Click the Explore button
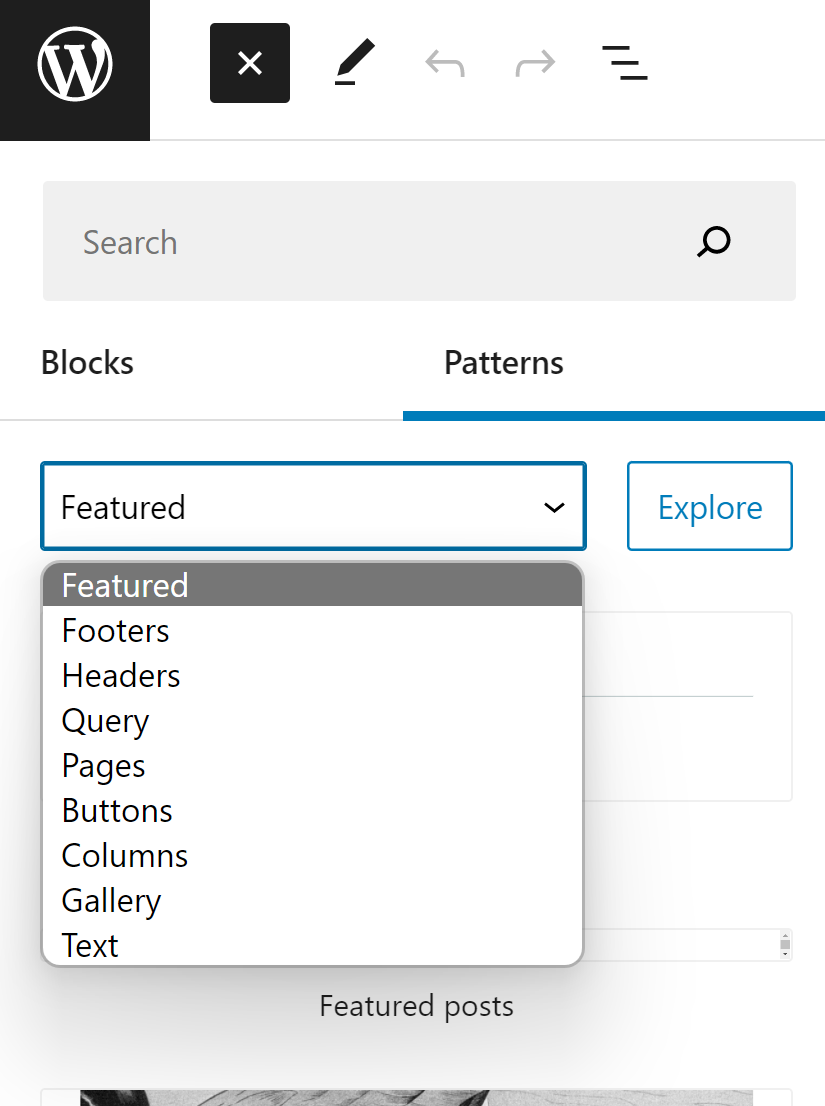 (709, 506)
